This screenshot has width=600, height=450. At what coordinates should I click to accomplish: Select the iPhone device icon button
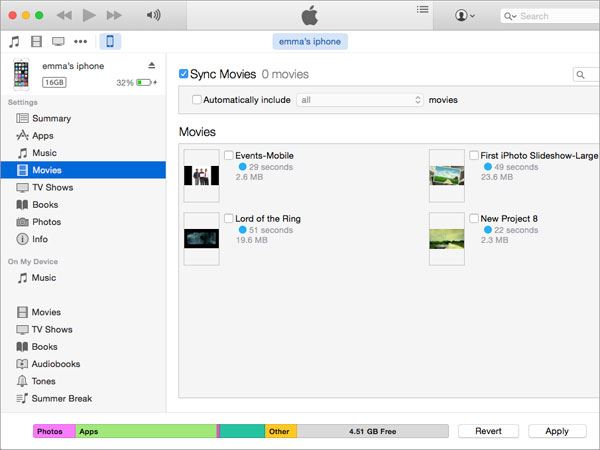tap(110, 41)
